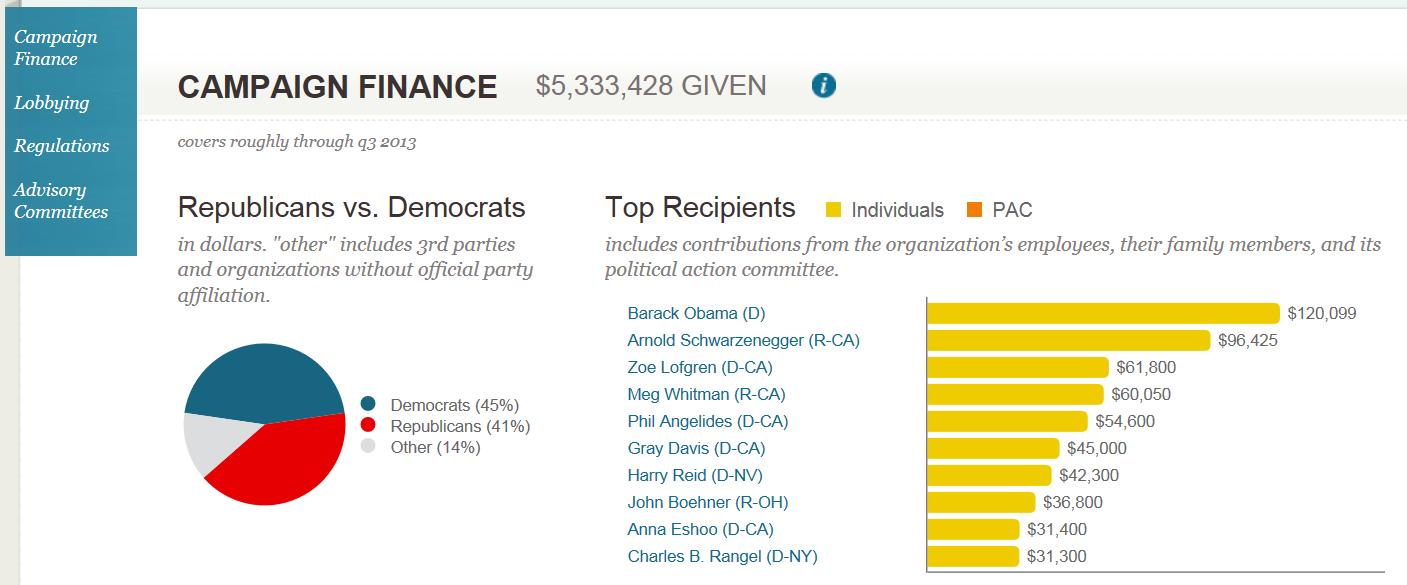Open Harry Reid (D-NV) recipient link
This screenshot has width=1407, height=585.
695,475
